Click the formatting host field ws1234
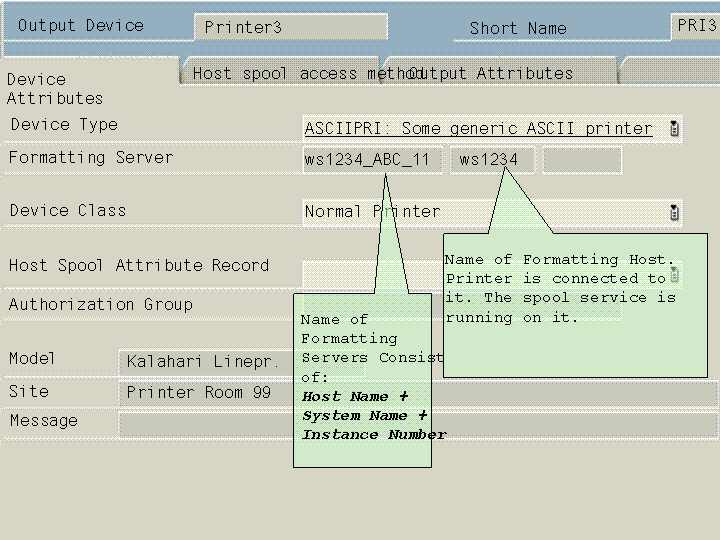 [x=492, y=160]
